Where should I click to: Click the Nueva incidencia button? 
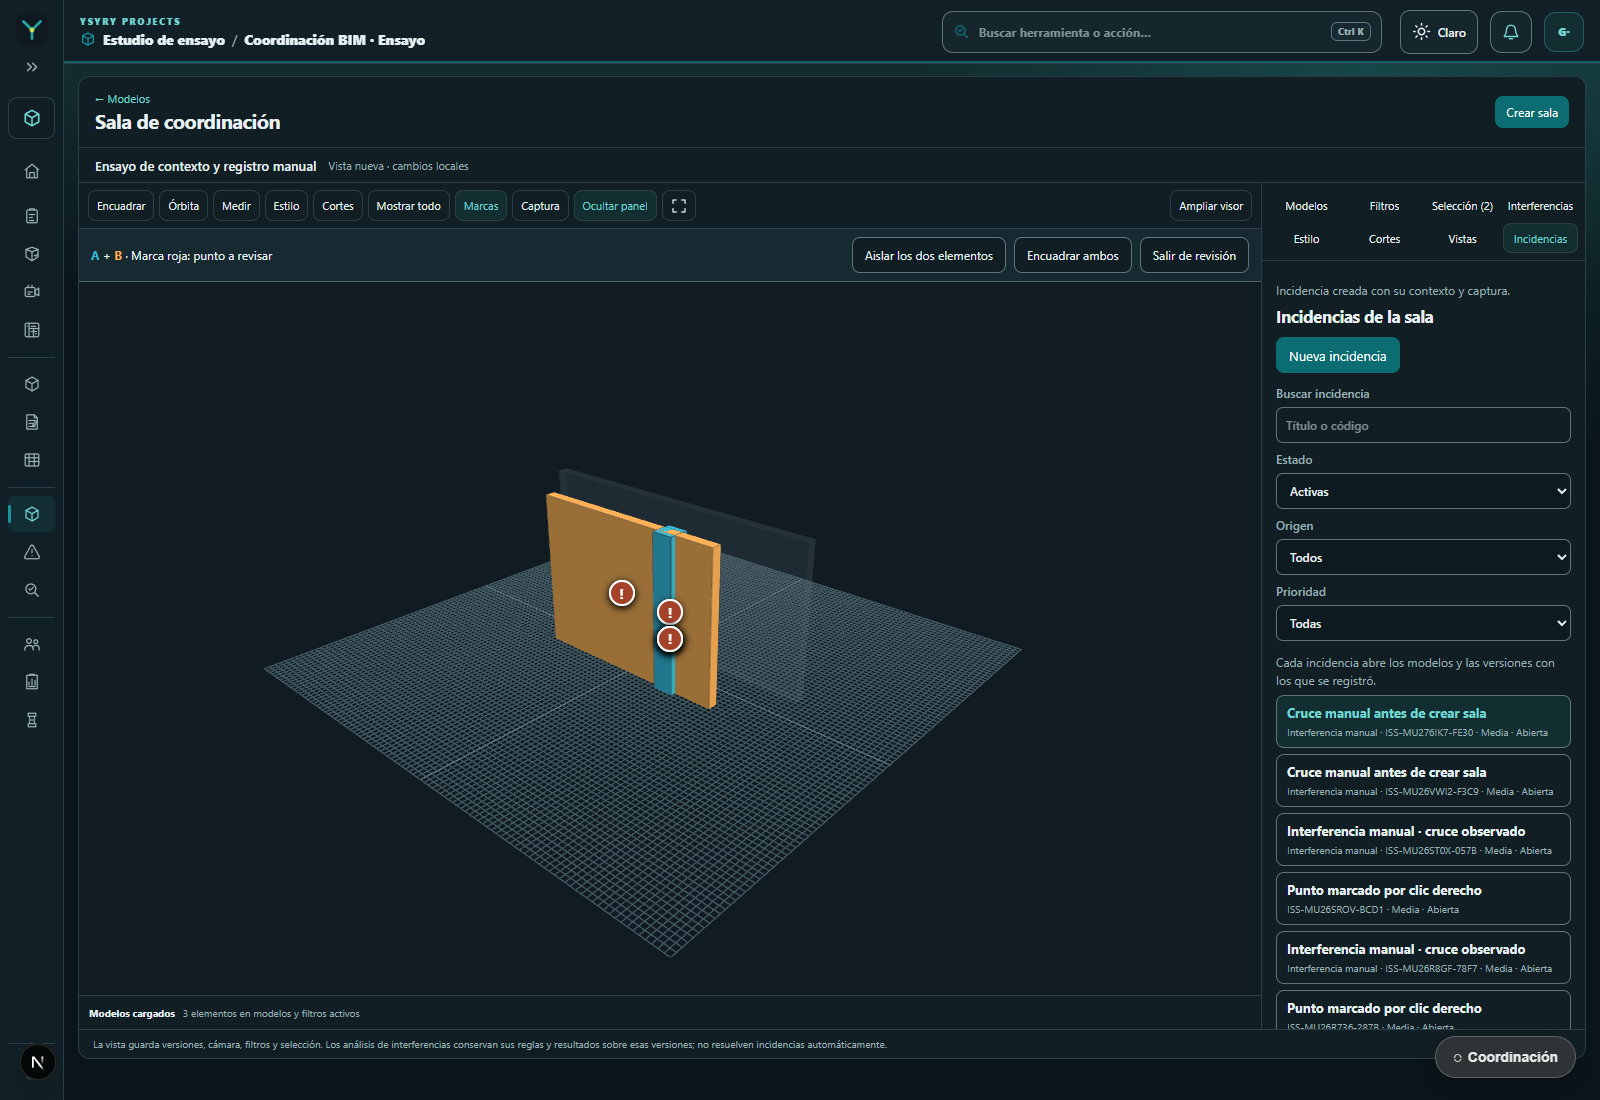[x=1338, y=356]
